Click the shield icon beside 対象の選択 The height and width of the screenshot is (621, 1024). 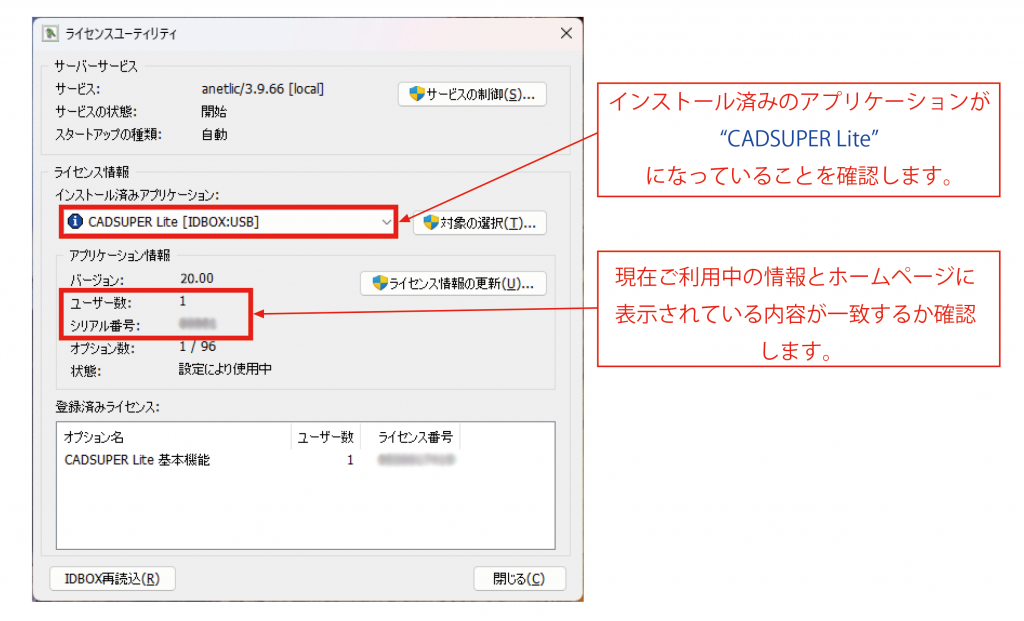[431, 222]
